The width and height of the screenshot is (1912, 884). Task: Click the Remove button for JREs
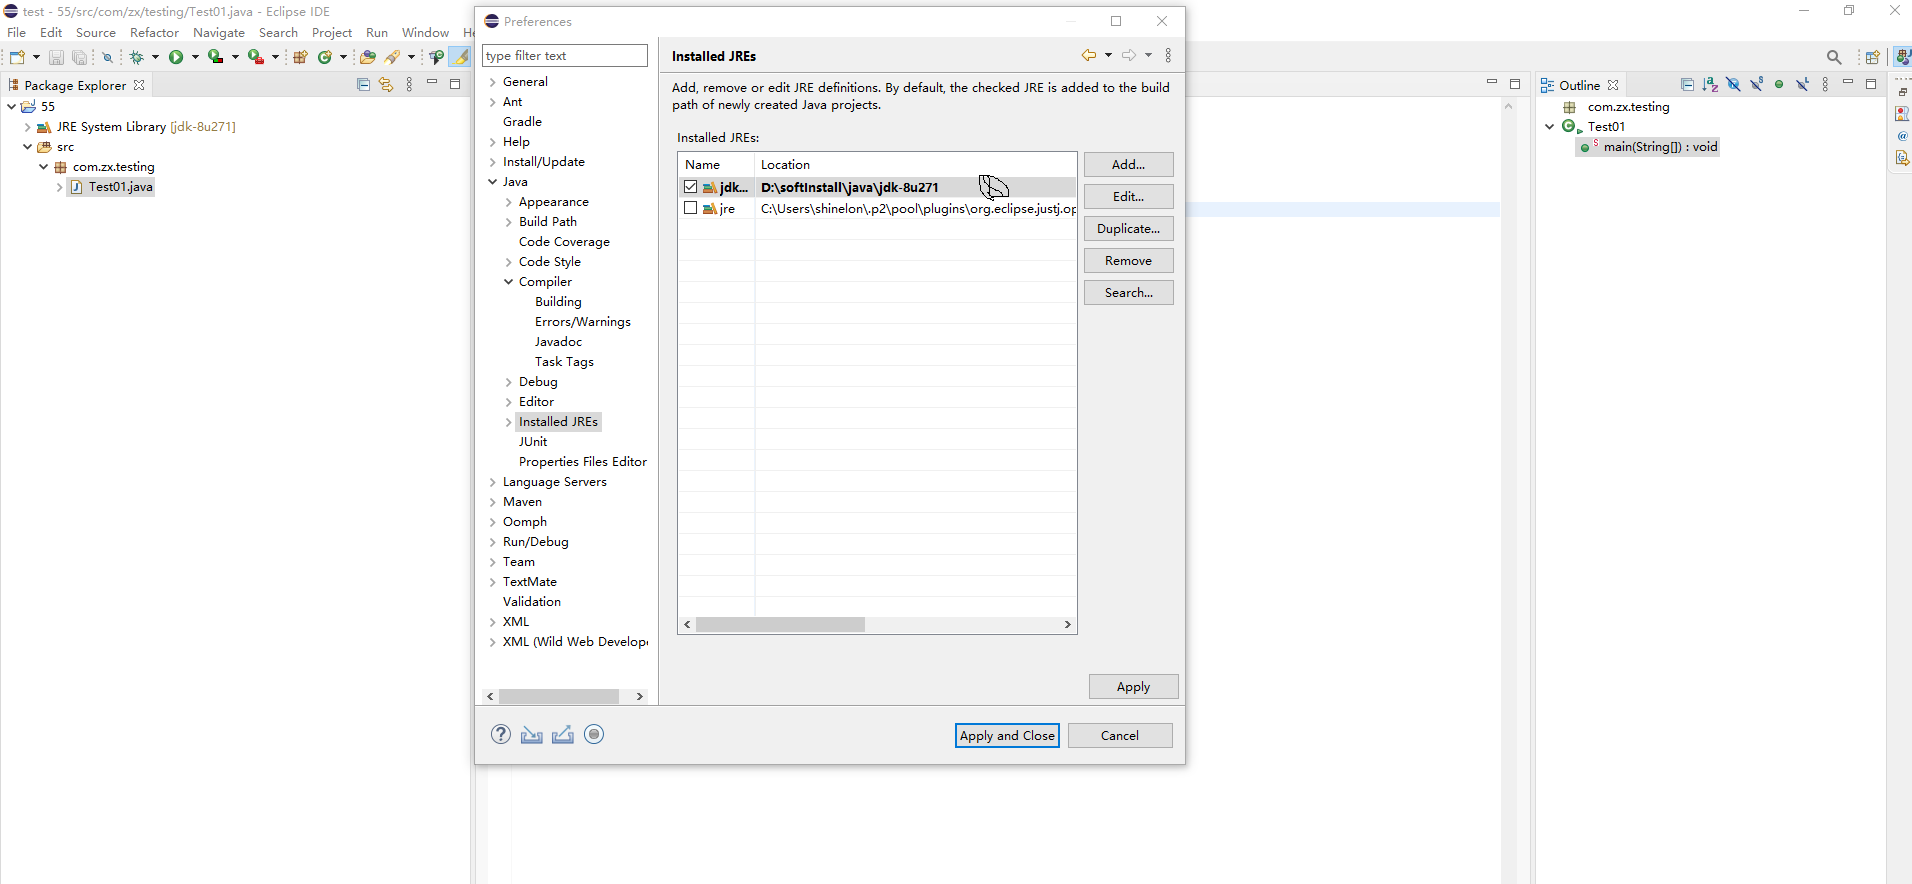1128,261
